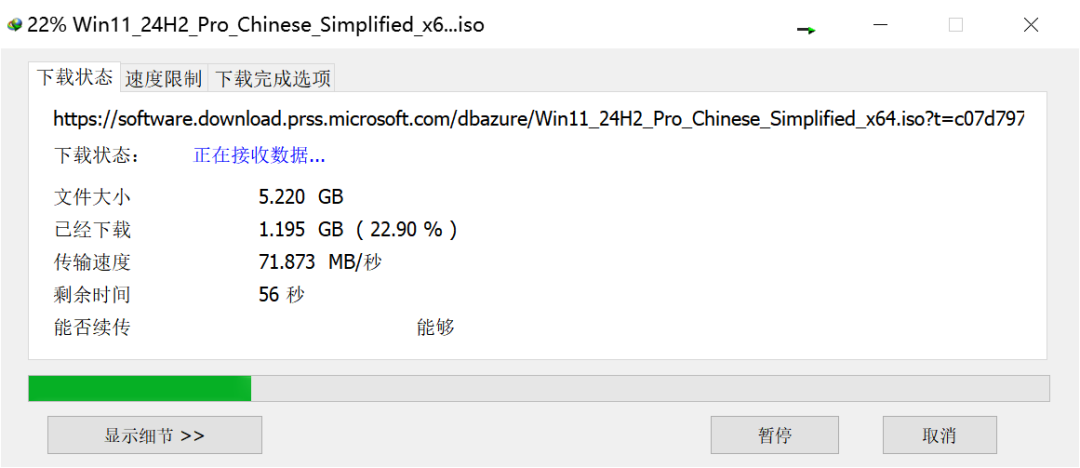
Task: Switch to the 下载状态 tab
Action: (x=74, y=77)
